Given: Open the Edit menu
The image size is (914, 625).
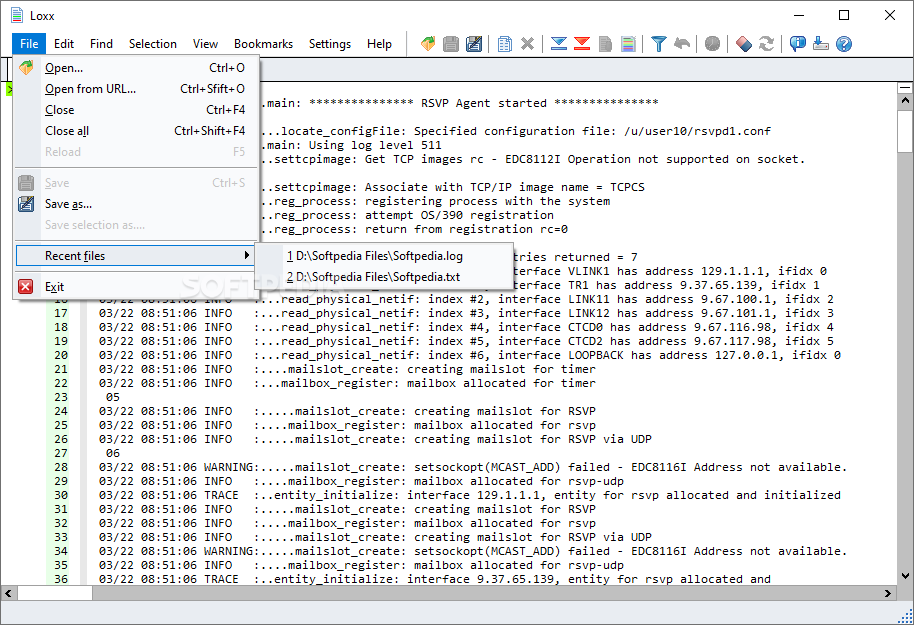Looking at the screenshot, I should [64, 44].
